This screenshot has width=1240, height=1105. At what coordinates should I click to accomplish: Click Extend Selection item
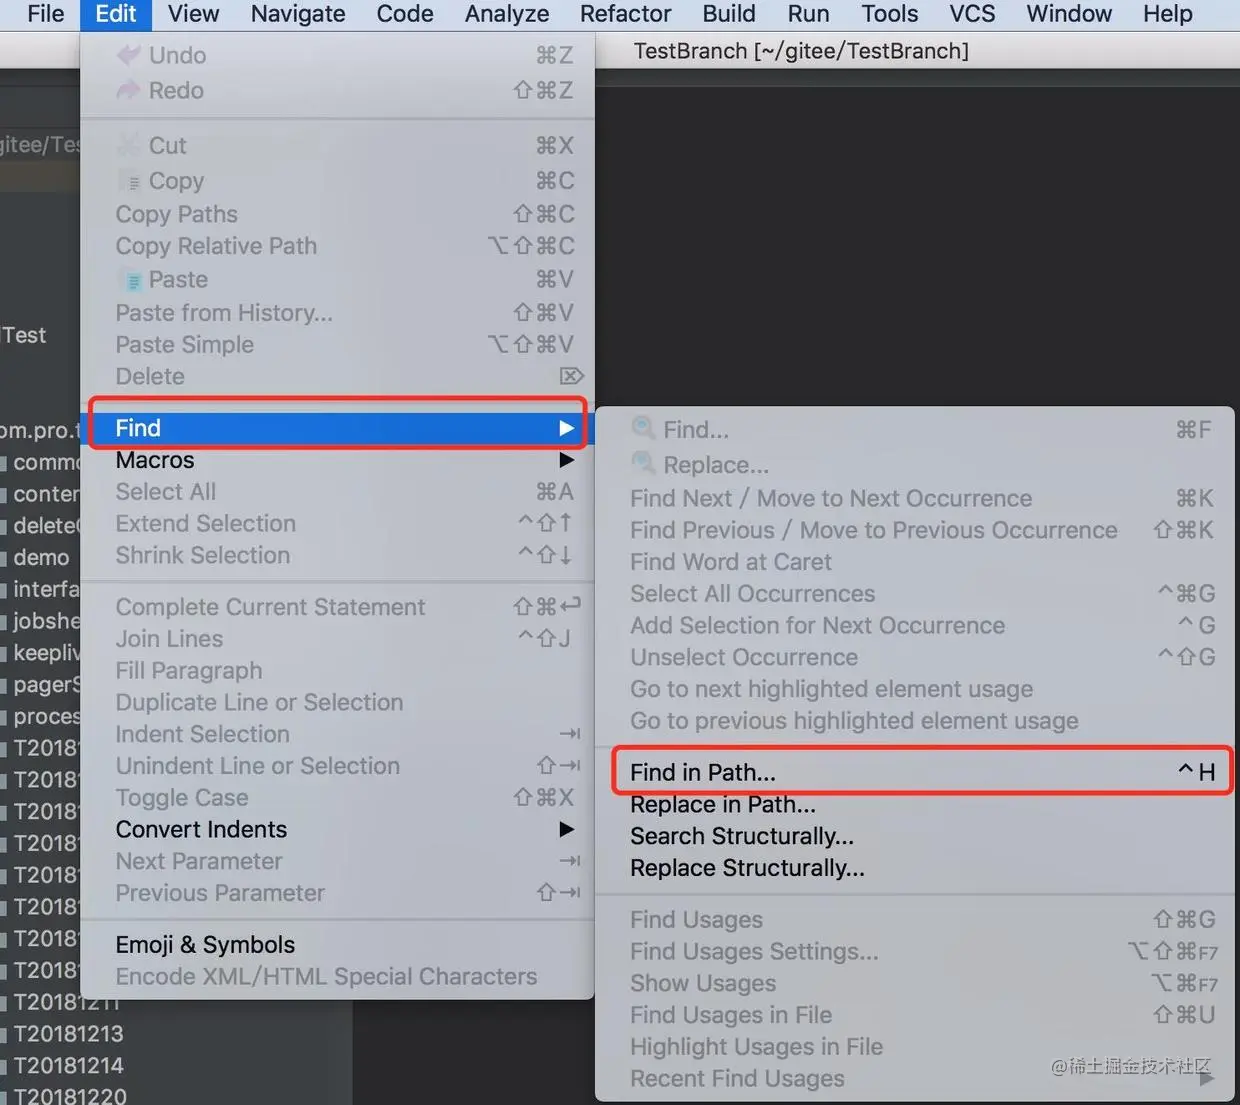click(337, 524)
